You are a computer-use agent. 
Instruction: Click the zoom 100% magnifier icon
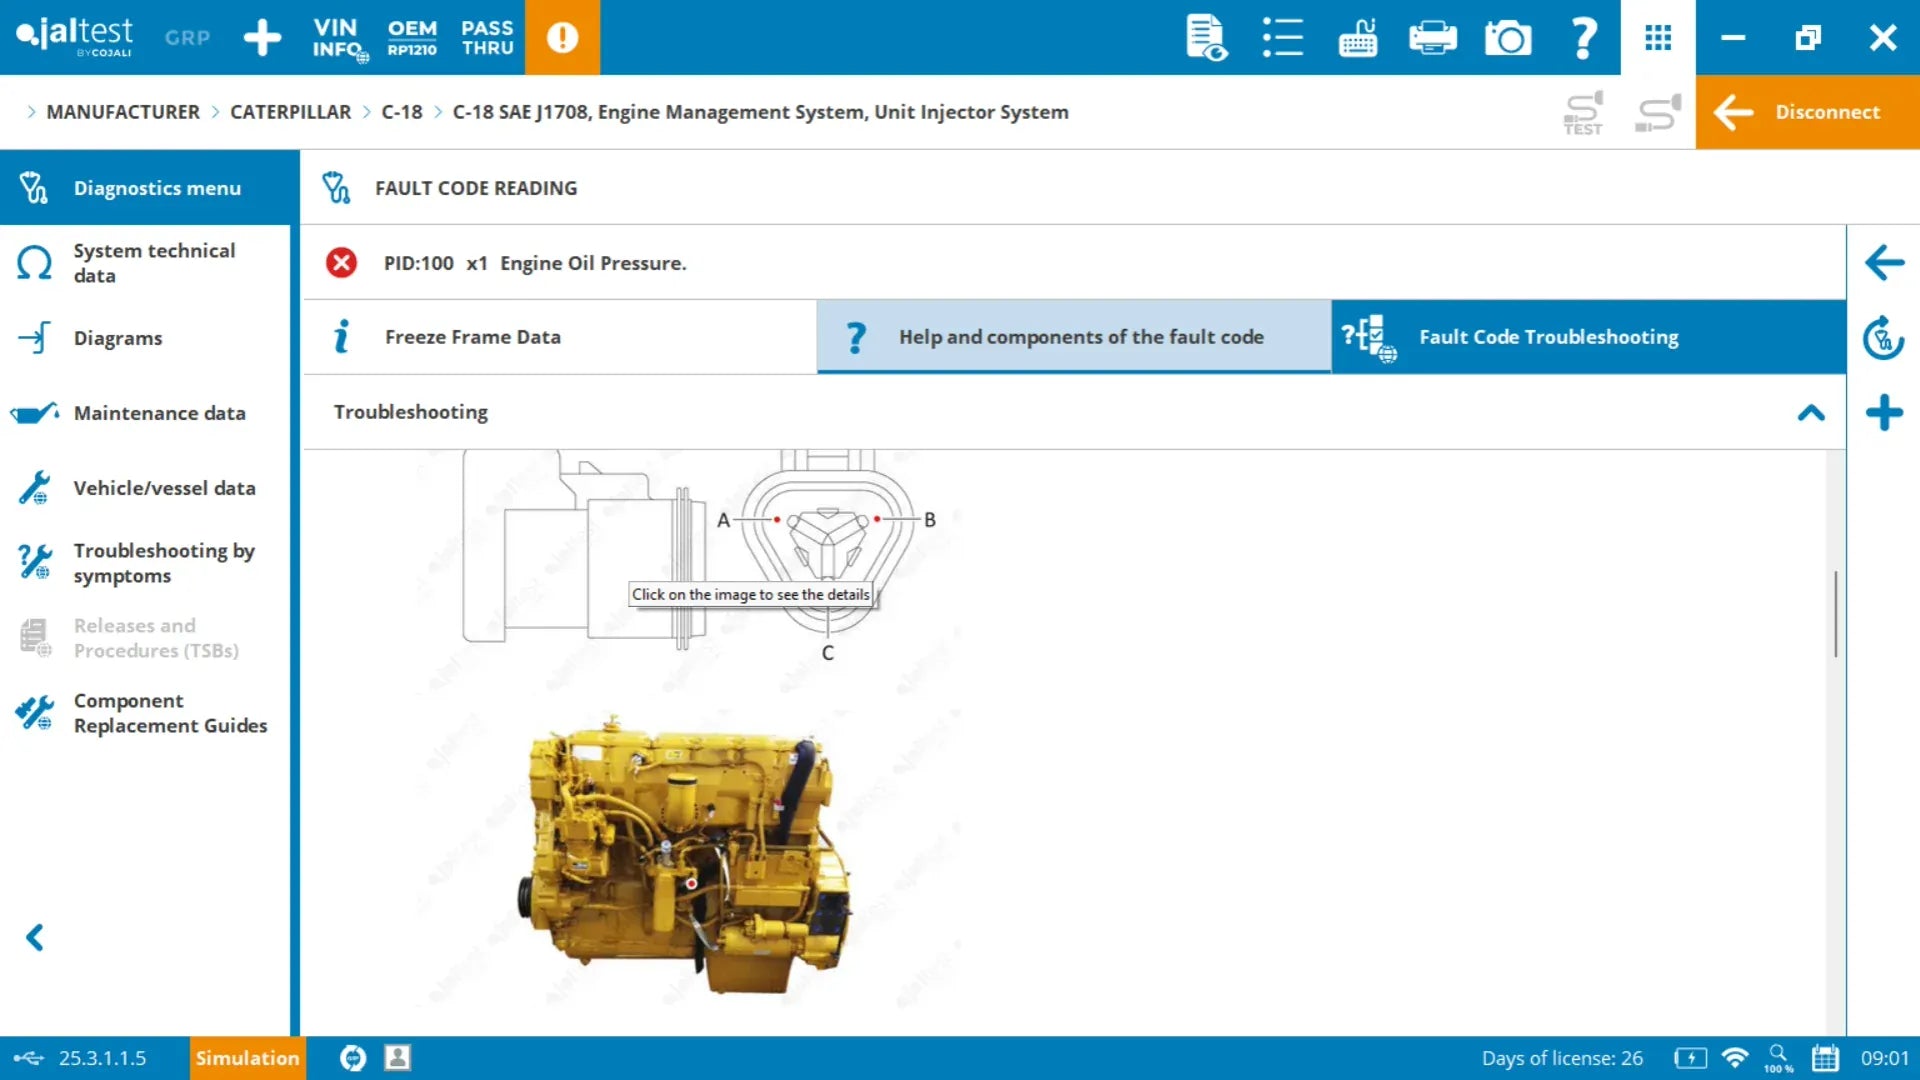click(x=1779, y=1058)
